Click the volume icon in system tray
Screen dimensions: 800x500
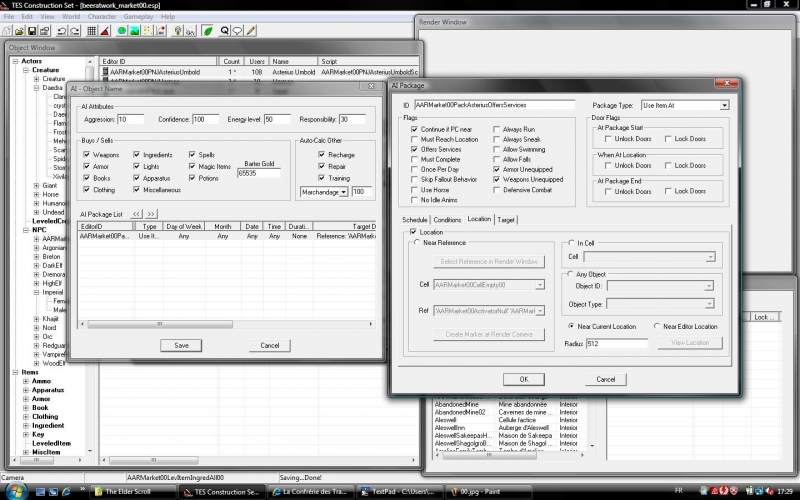pos(768,491)
